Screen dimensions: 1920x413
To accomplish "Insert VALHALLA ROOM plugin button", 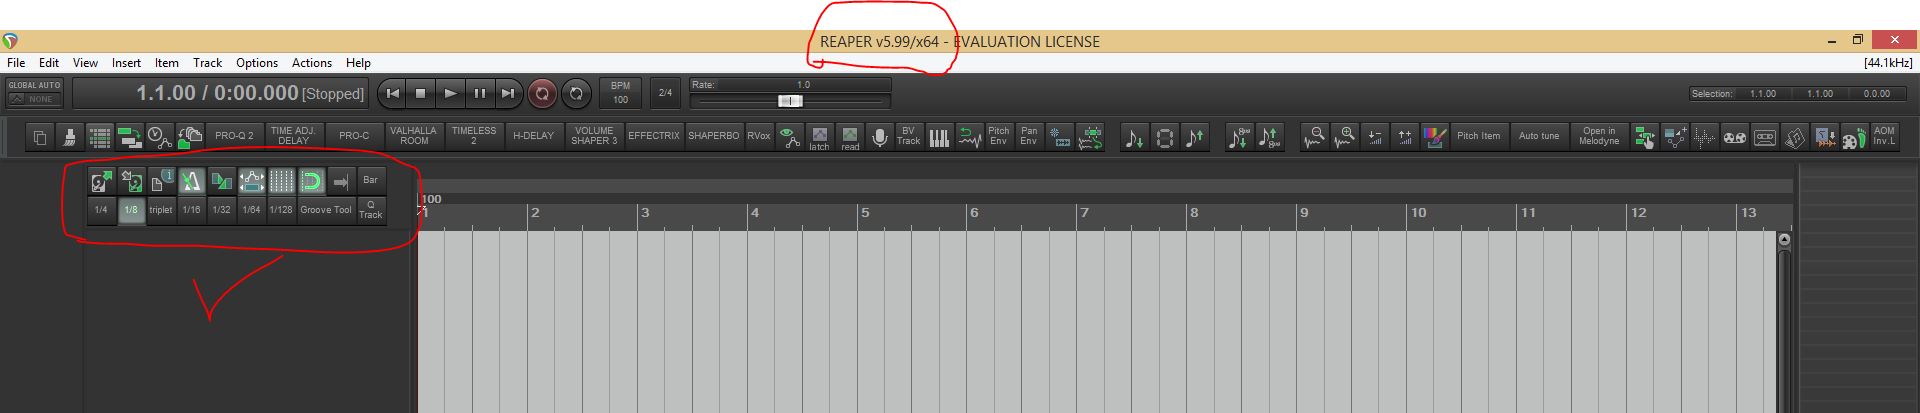I will [414, 136].
